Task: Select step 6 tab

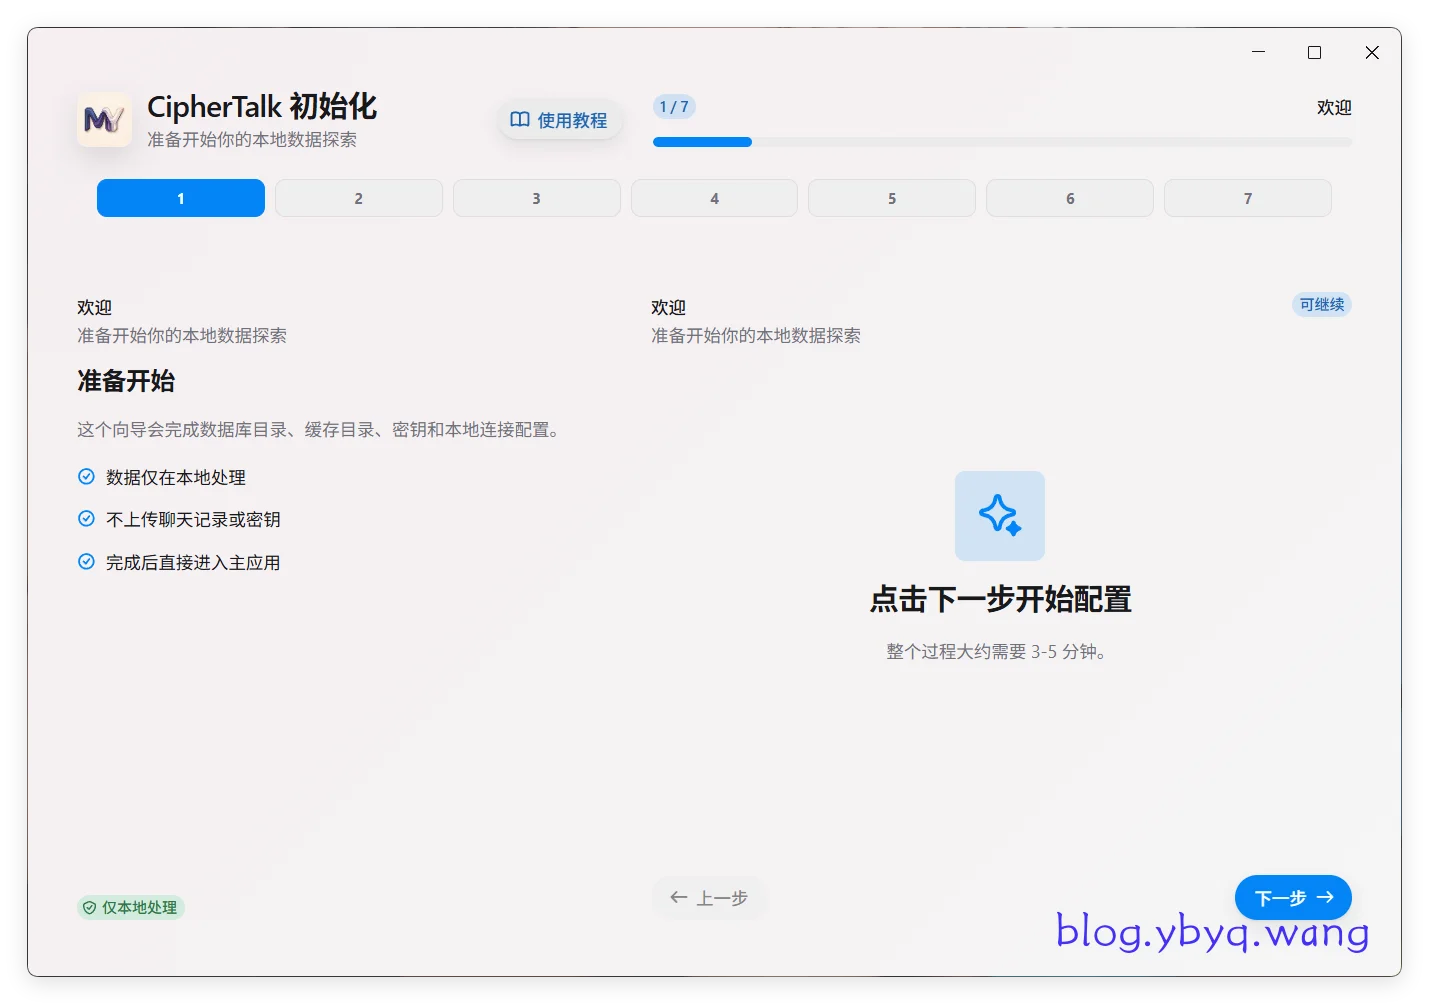Action: (x=1070, y=198)
